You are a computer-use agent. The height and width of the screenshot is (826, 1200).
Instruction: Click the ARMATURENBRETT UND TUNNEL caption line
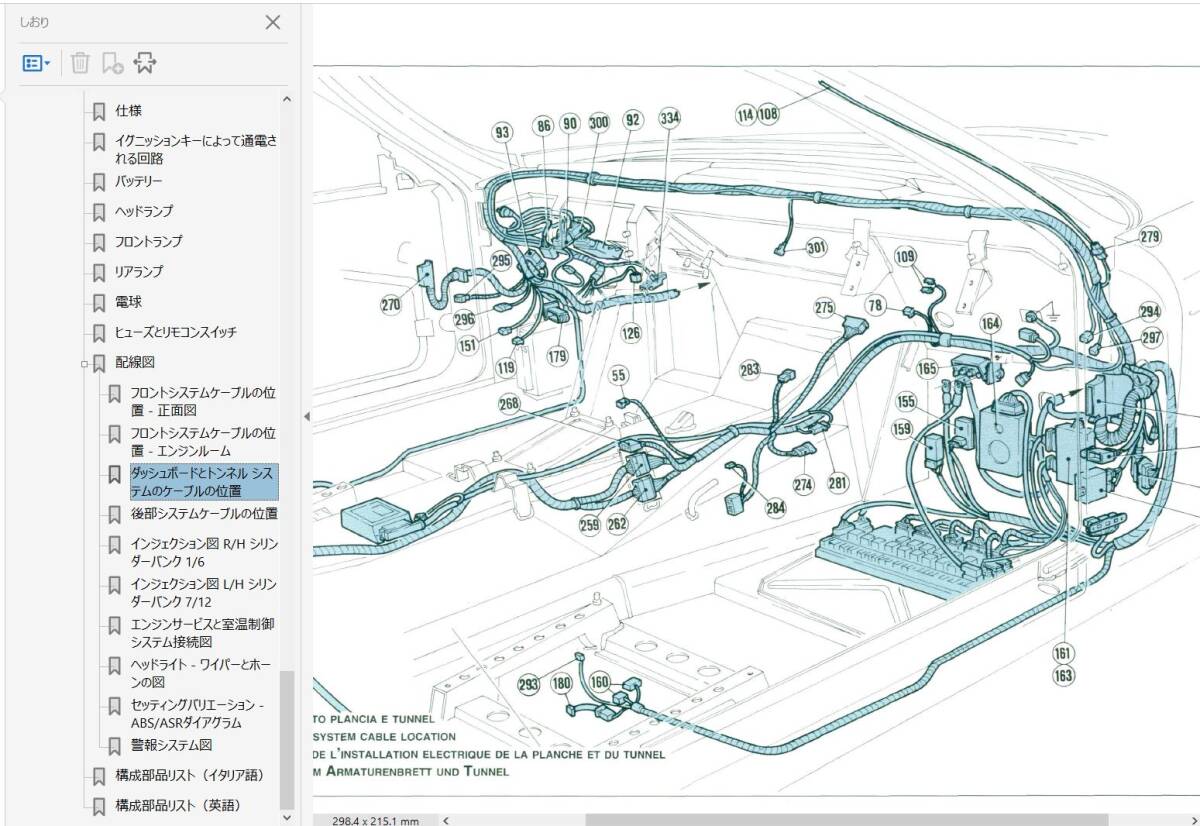(x=412, y=772)
